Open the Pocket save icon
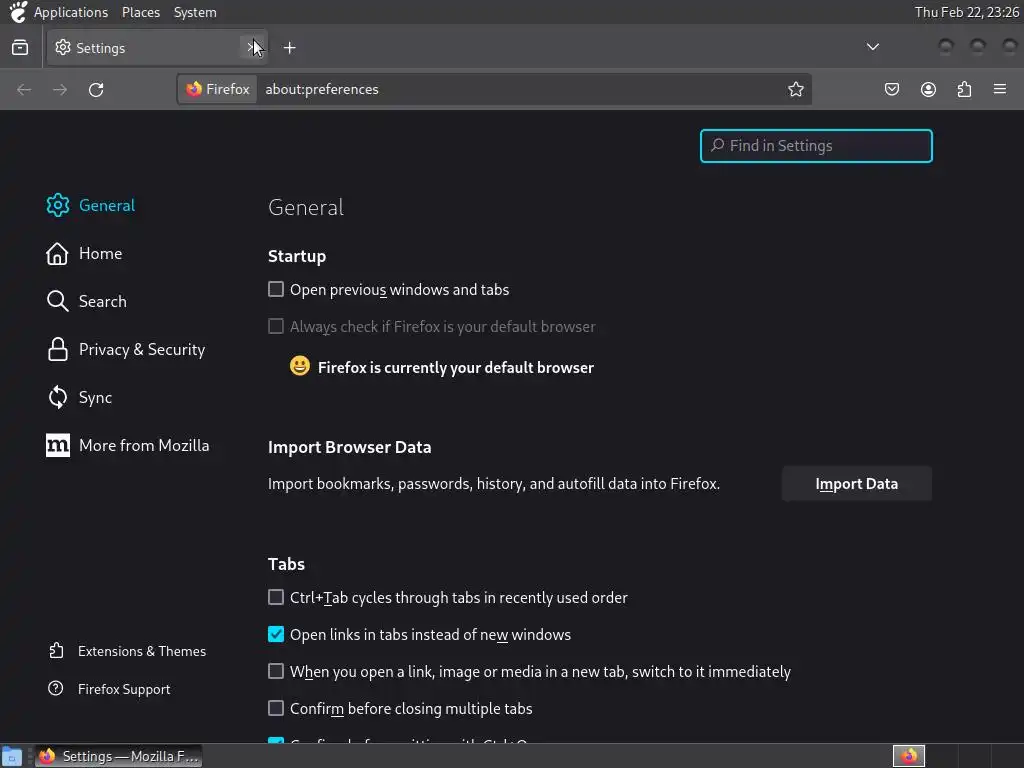 pos(892,90)
